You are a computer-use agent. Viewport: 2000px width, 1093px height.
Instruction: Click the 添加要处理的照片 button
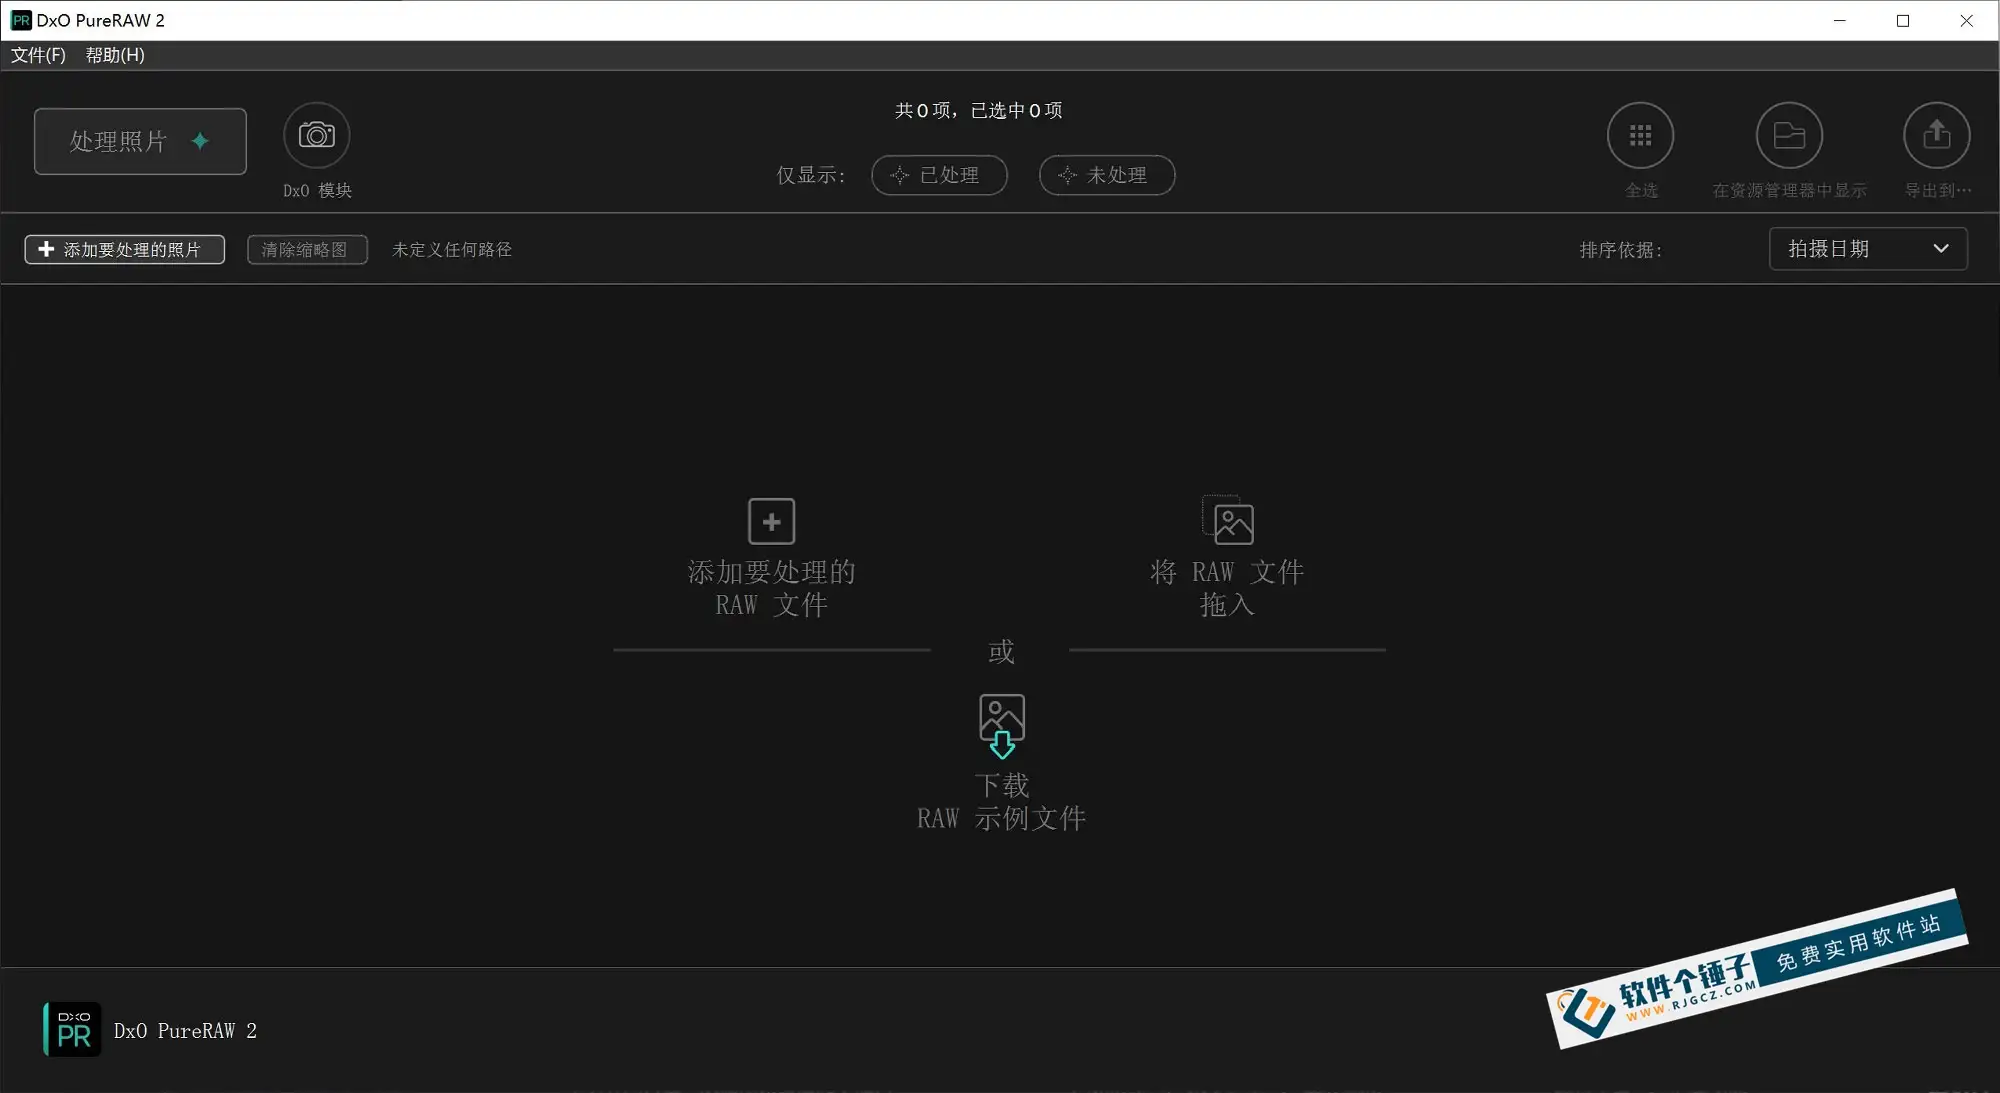124,249
